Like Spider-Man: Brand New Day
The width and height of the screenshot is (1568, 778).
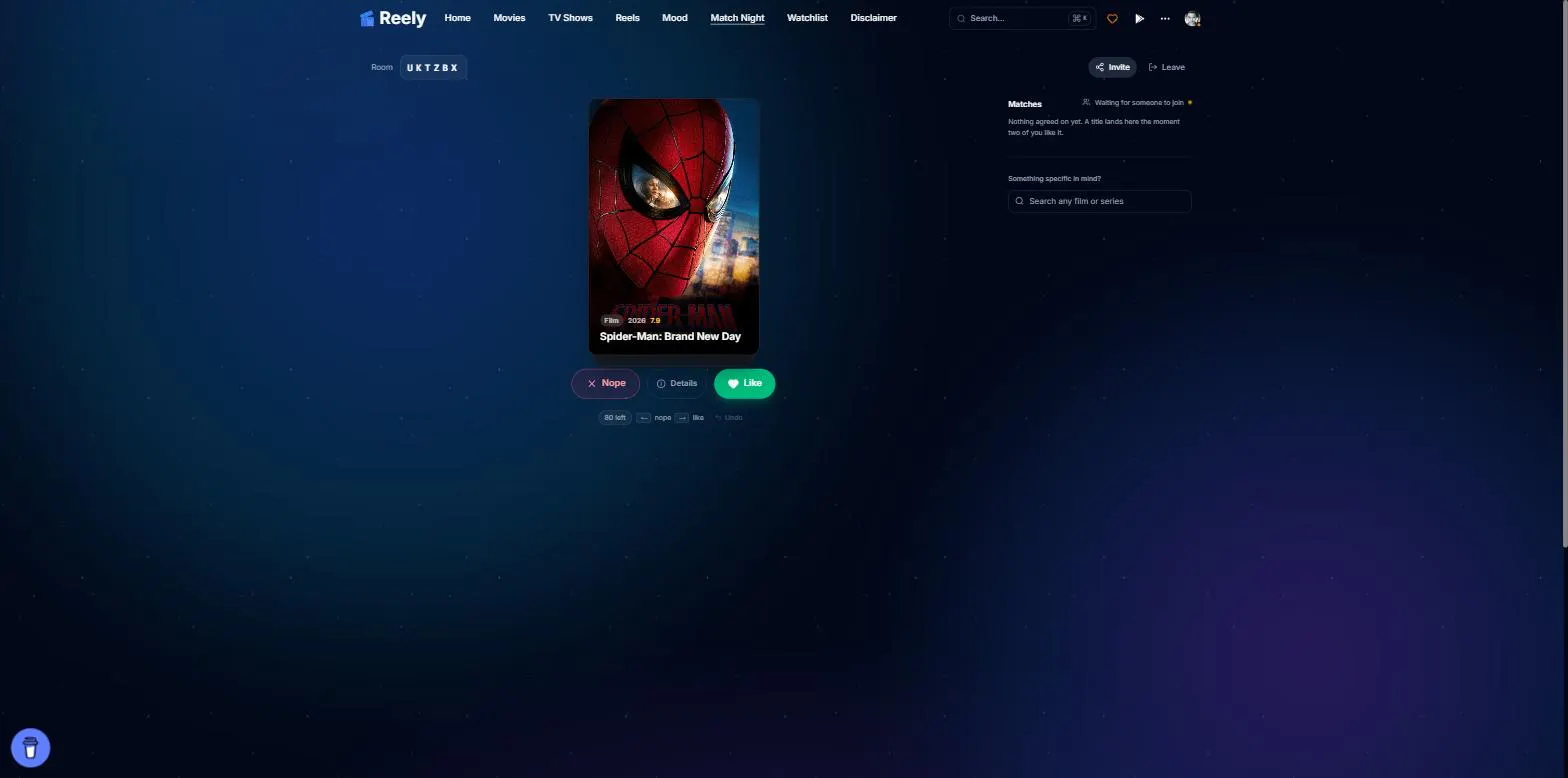744,383
